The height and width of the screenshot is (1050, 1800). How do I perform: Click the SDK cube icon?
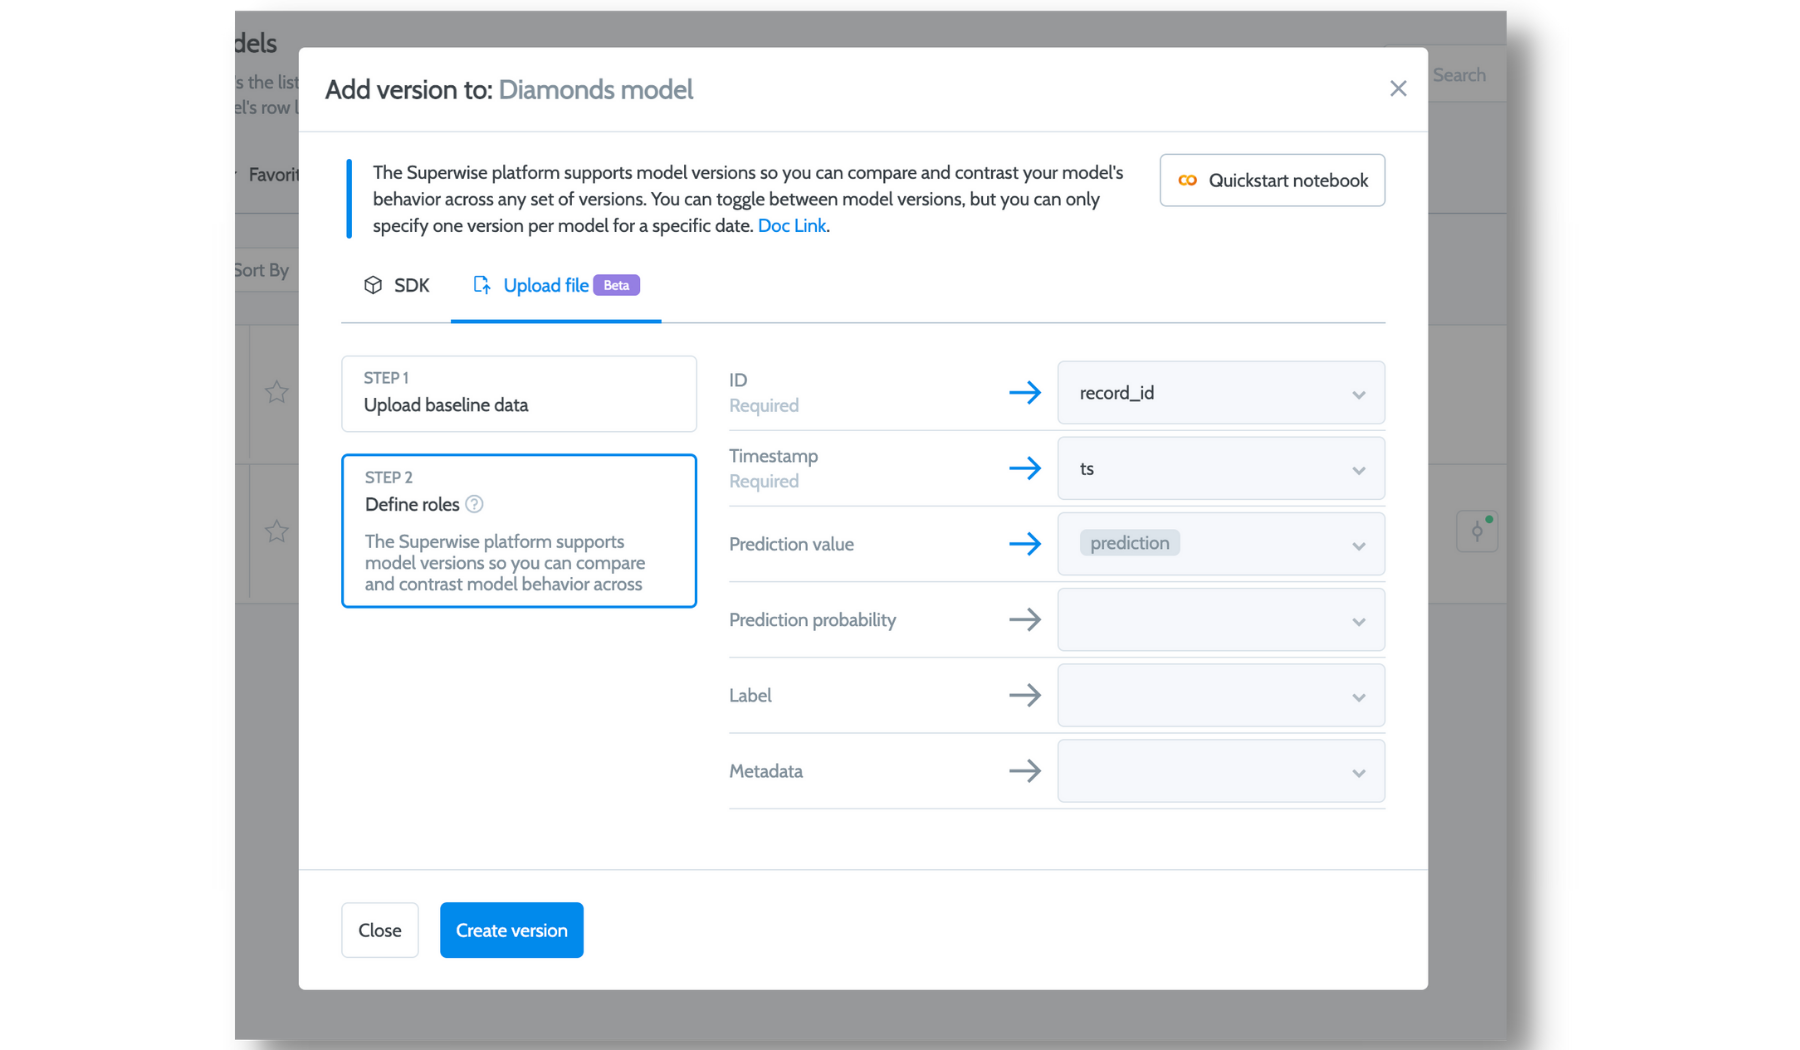pyautogui.click(x=373, y=286)
